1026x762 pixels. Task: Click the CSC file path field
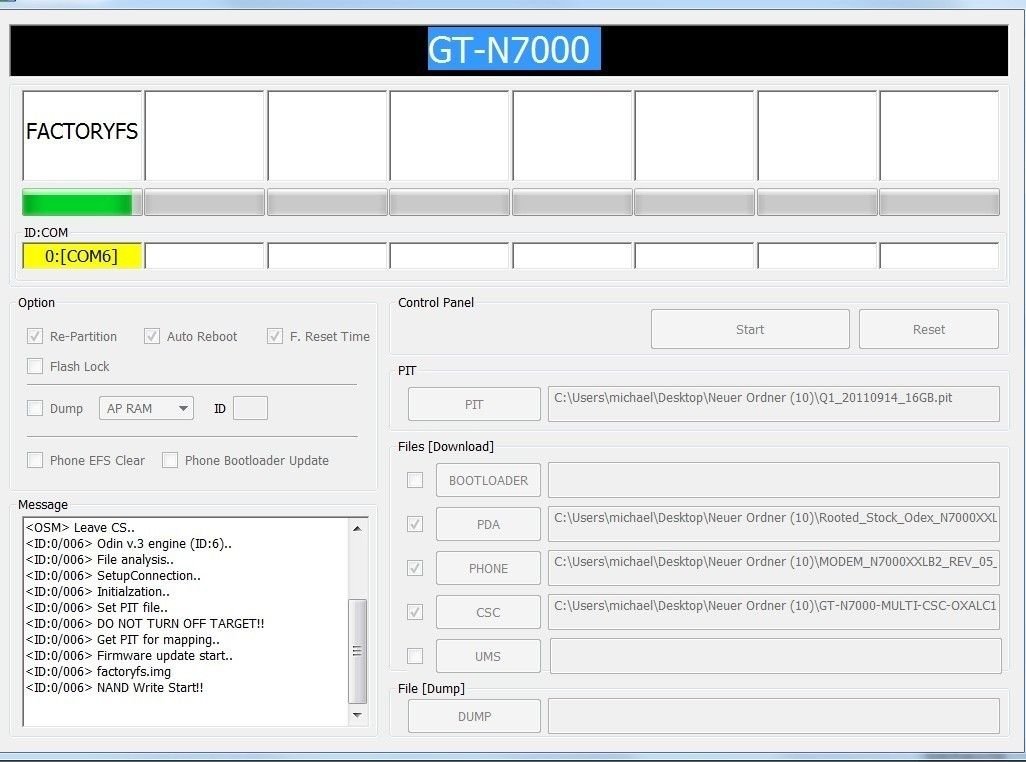(773, 612)
